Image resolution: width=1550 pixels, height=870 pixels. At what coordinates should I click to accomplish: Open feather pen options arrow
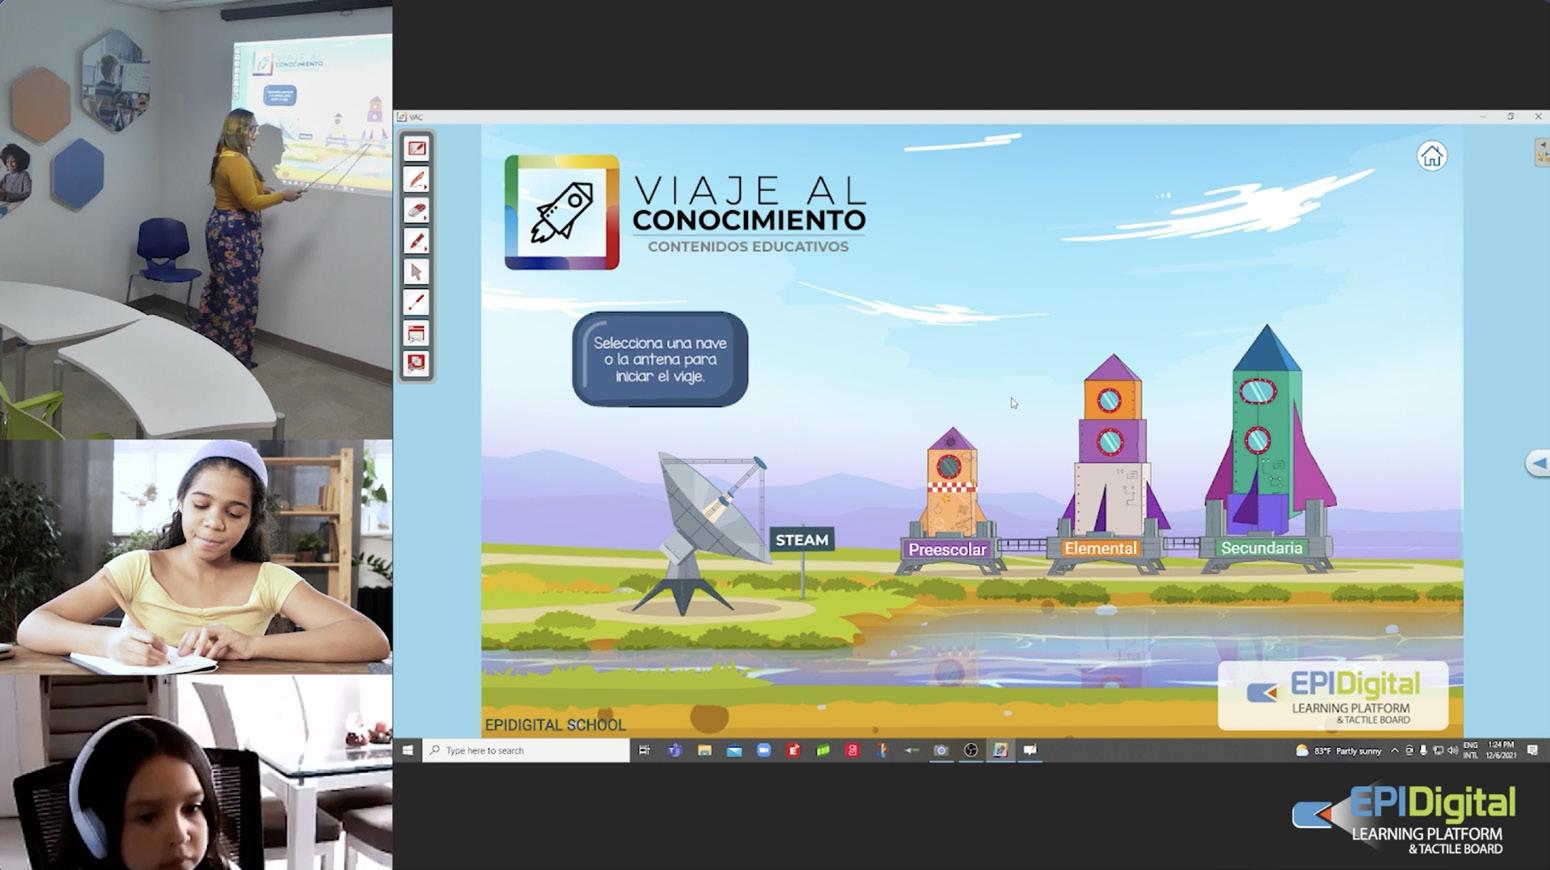click(x=427, y=188)
